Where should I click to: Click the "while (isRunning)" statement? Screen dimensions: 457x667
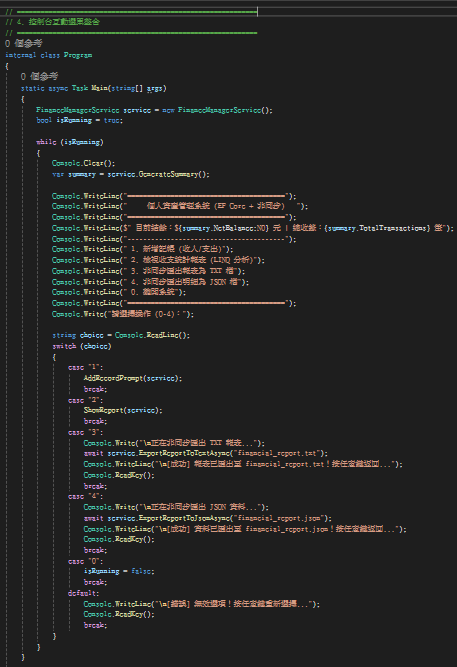tap(70, 142)
